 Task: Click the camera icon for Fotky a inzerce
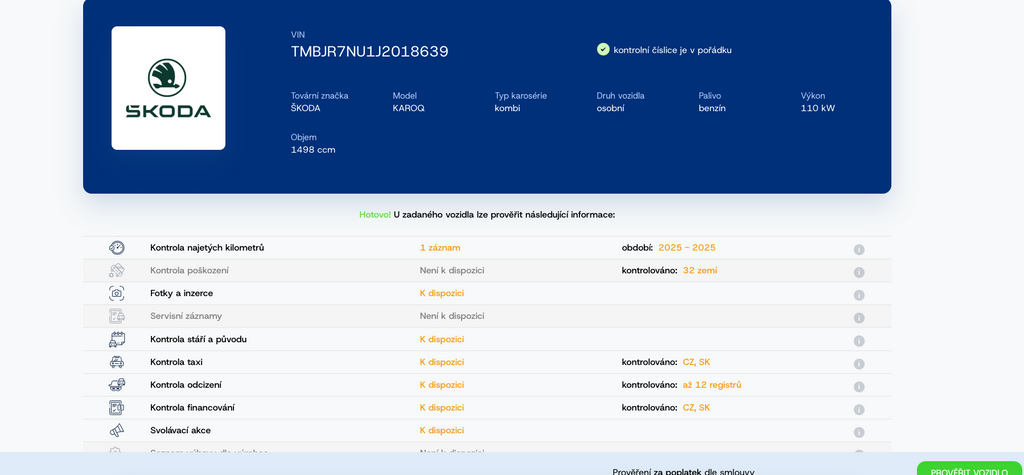coord(117,293)
